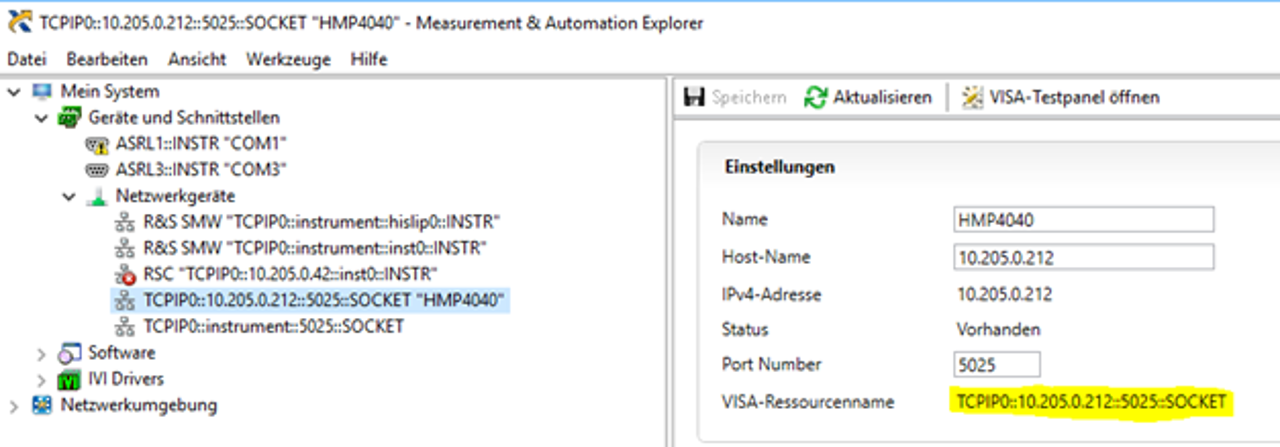Screen dimensions: 1280x447
Task: Expand the IVI Drivers node
Action: [41, 379]
